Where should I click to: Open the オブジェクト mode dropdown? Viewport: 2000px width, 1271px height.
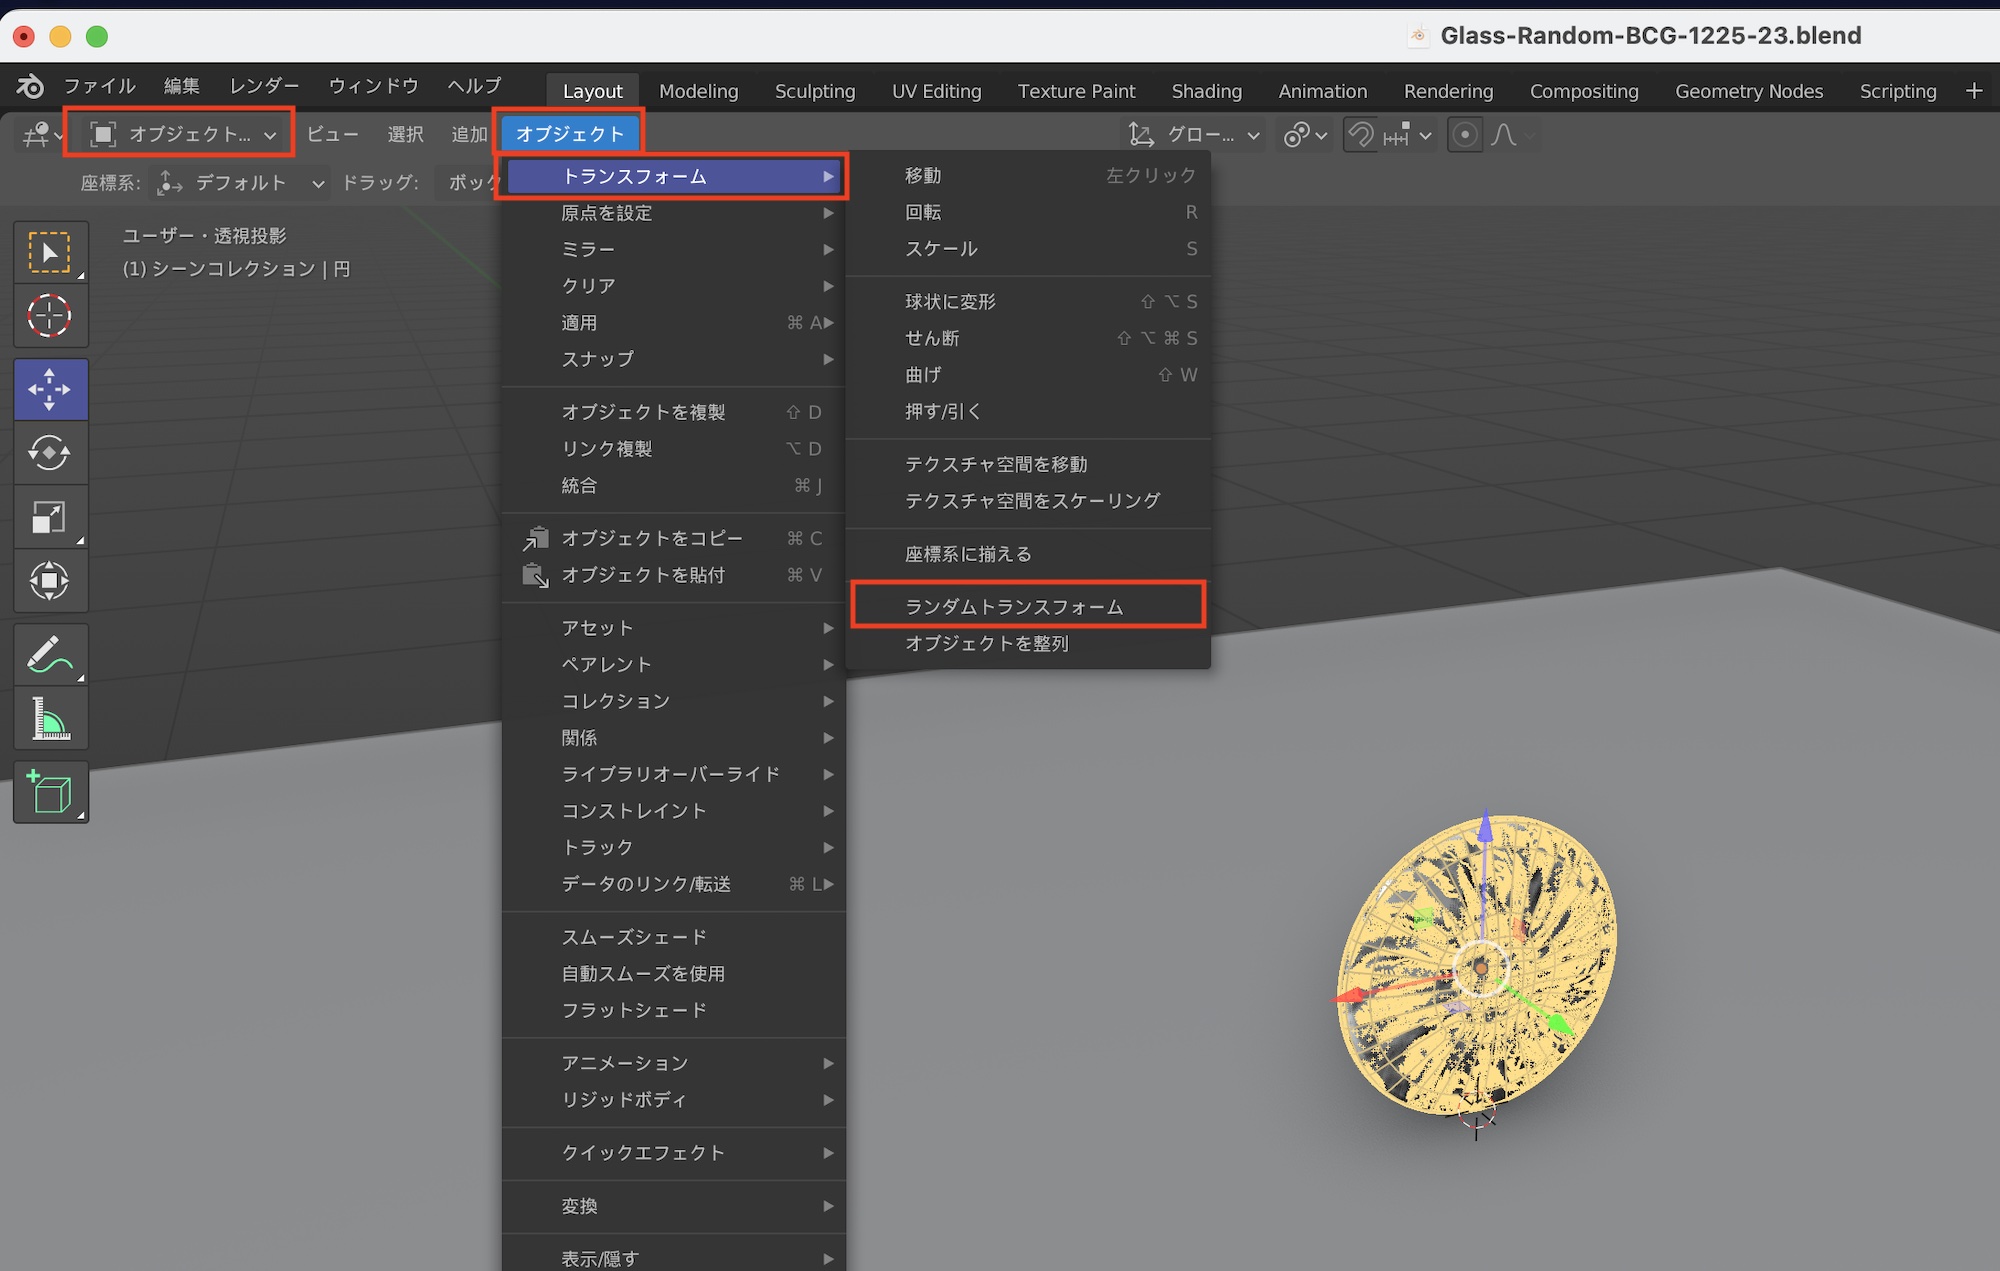click(x=180, y=134)
